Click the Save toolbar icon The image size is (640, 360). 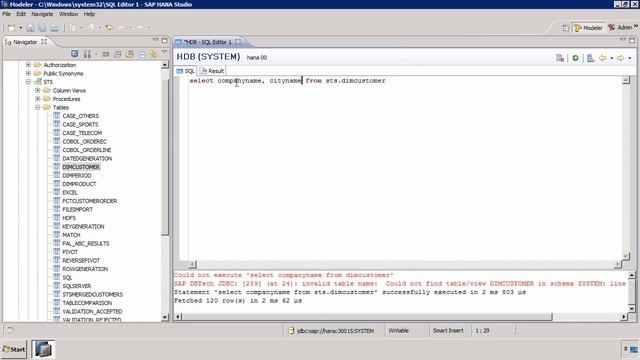tap(30, 28)
